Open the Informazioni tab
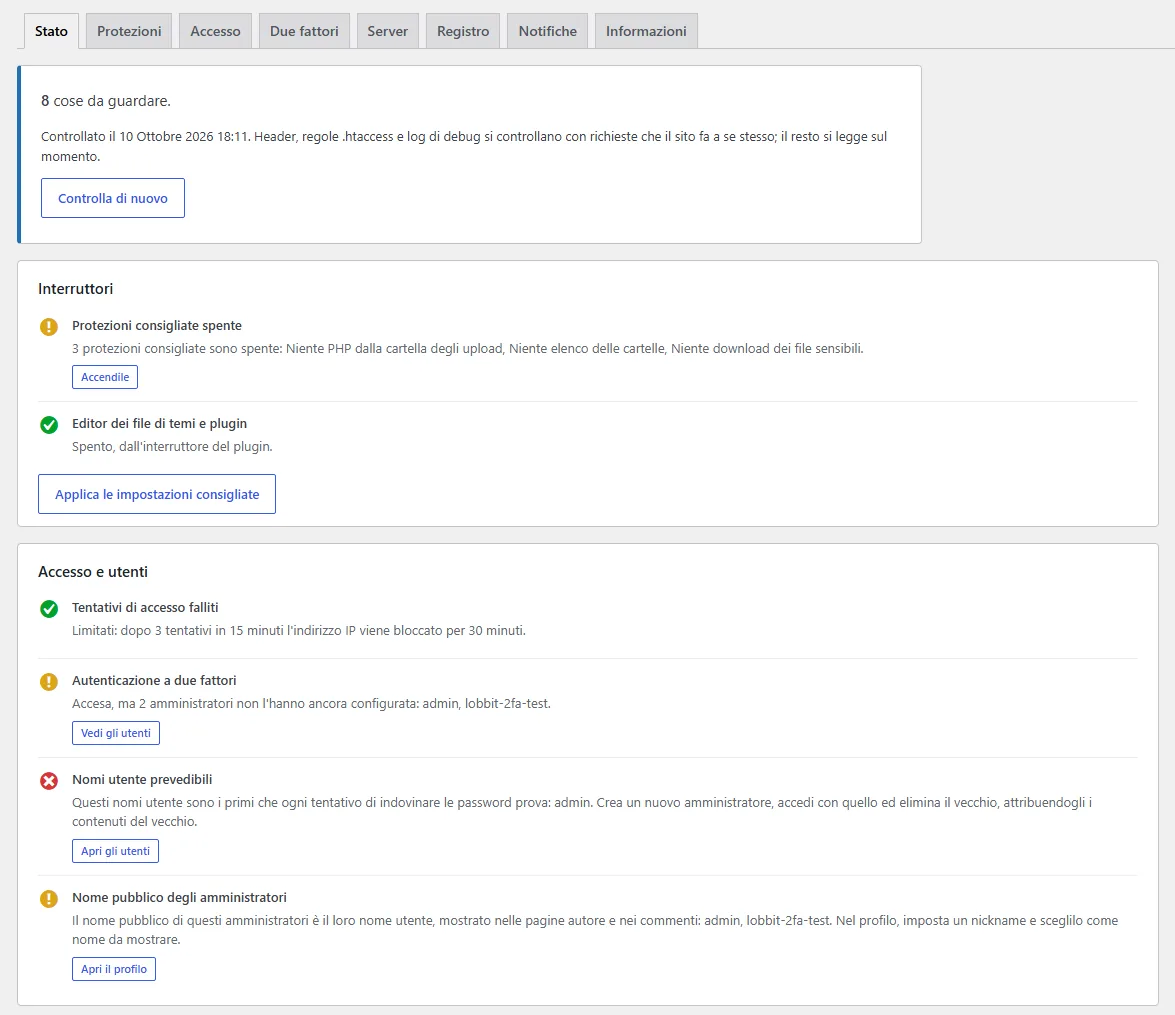This screenshot has height=1015, width=1175. [x=646, y=31]
